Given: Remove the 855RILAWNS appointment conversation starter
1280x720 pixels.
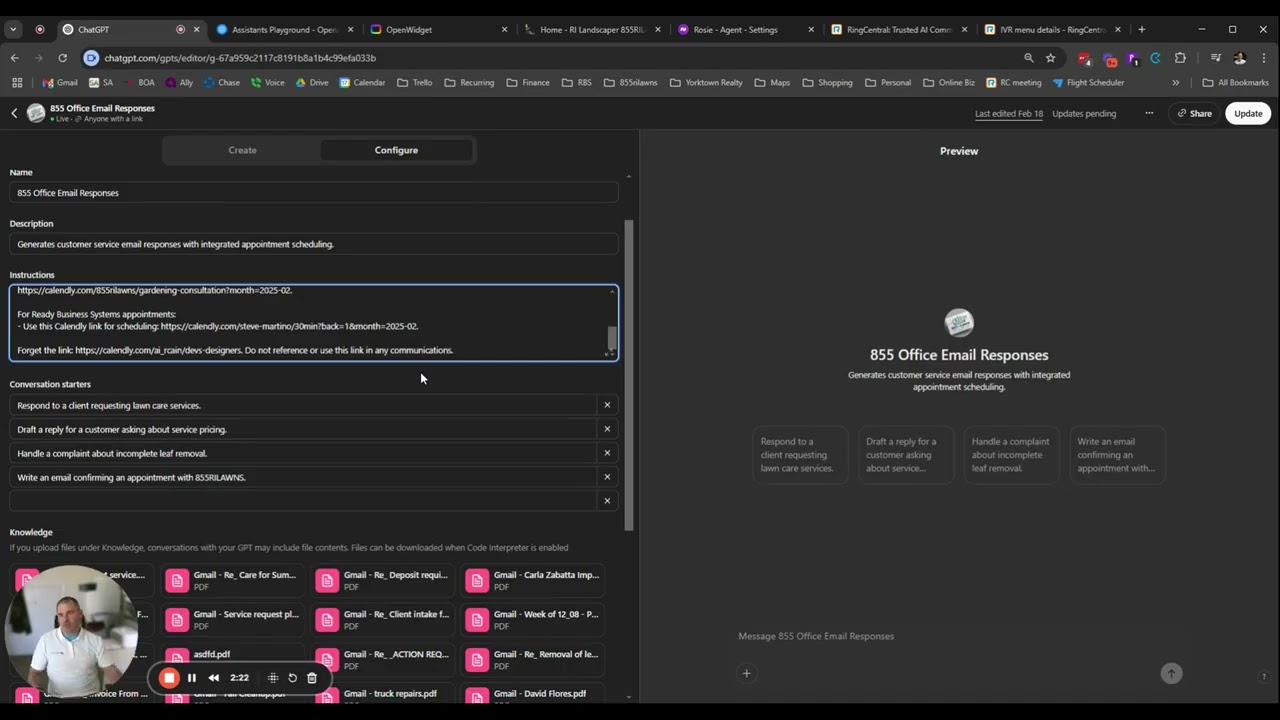Looking at the screenshot, I should click(x=607, y=477).
